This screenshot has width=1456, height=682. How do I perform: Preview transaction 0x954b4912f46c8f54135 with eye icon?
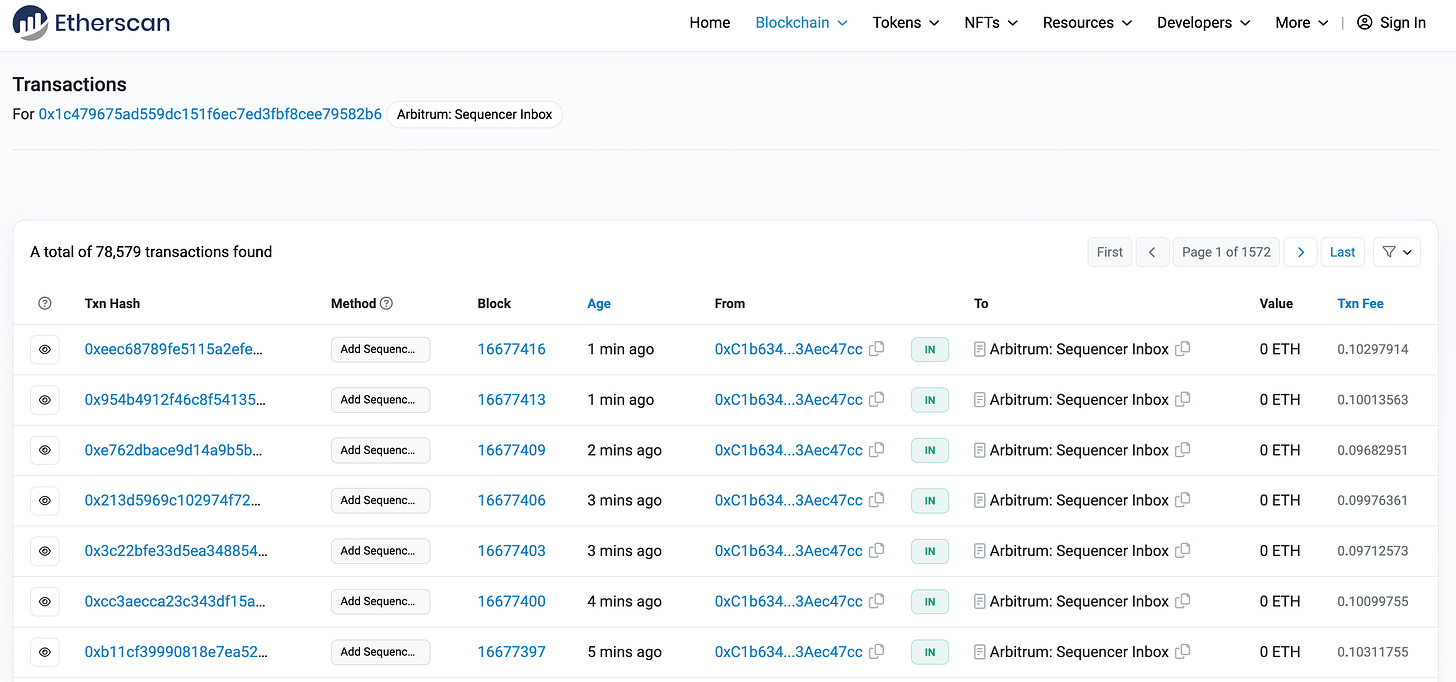pos(45,400)
